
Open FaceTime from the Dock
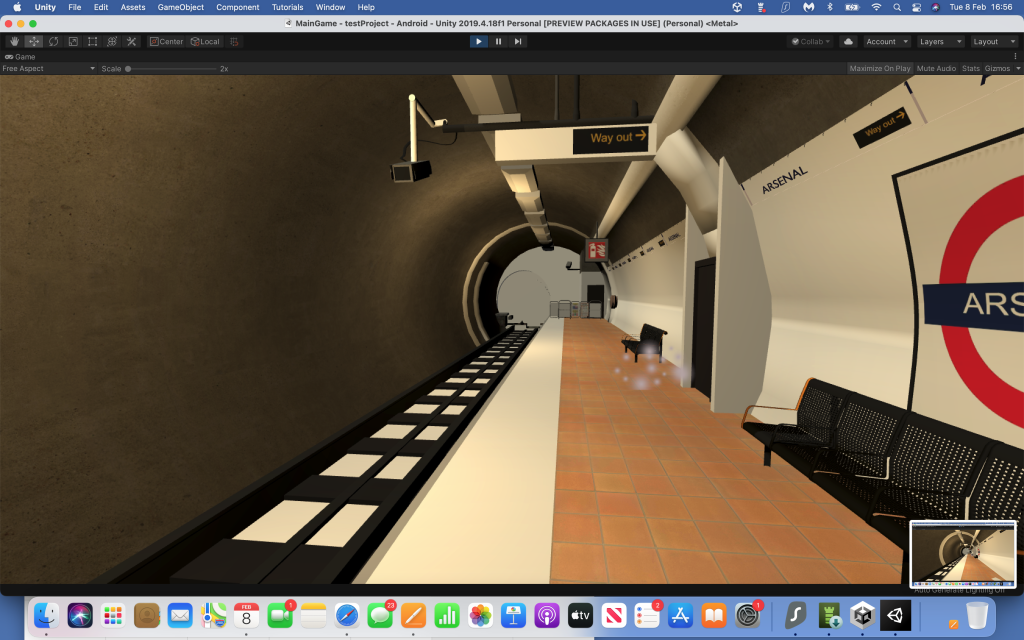point(280,615)
